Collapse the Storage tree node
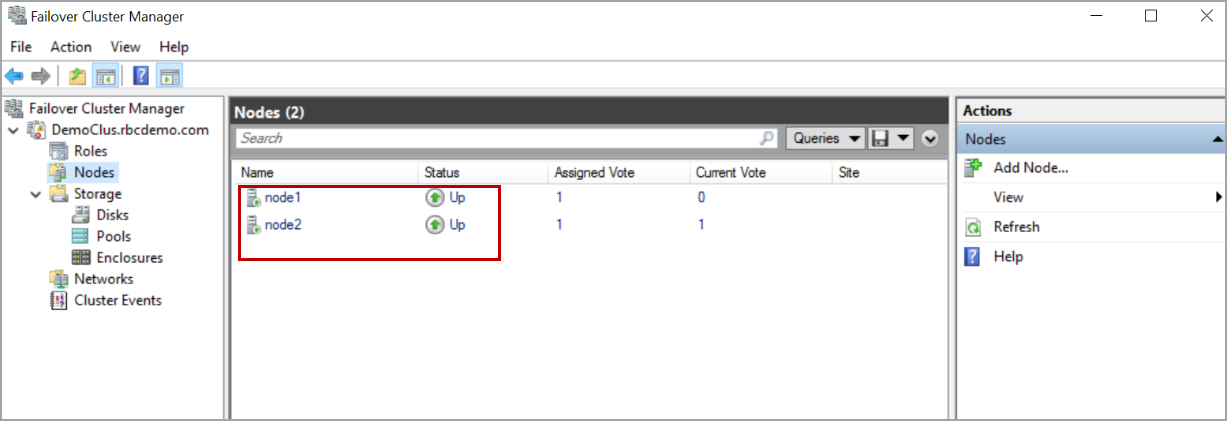The width and height of the screenshot is (1227, 421). point(36,194)
